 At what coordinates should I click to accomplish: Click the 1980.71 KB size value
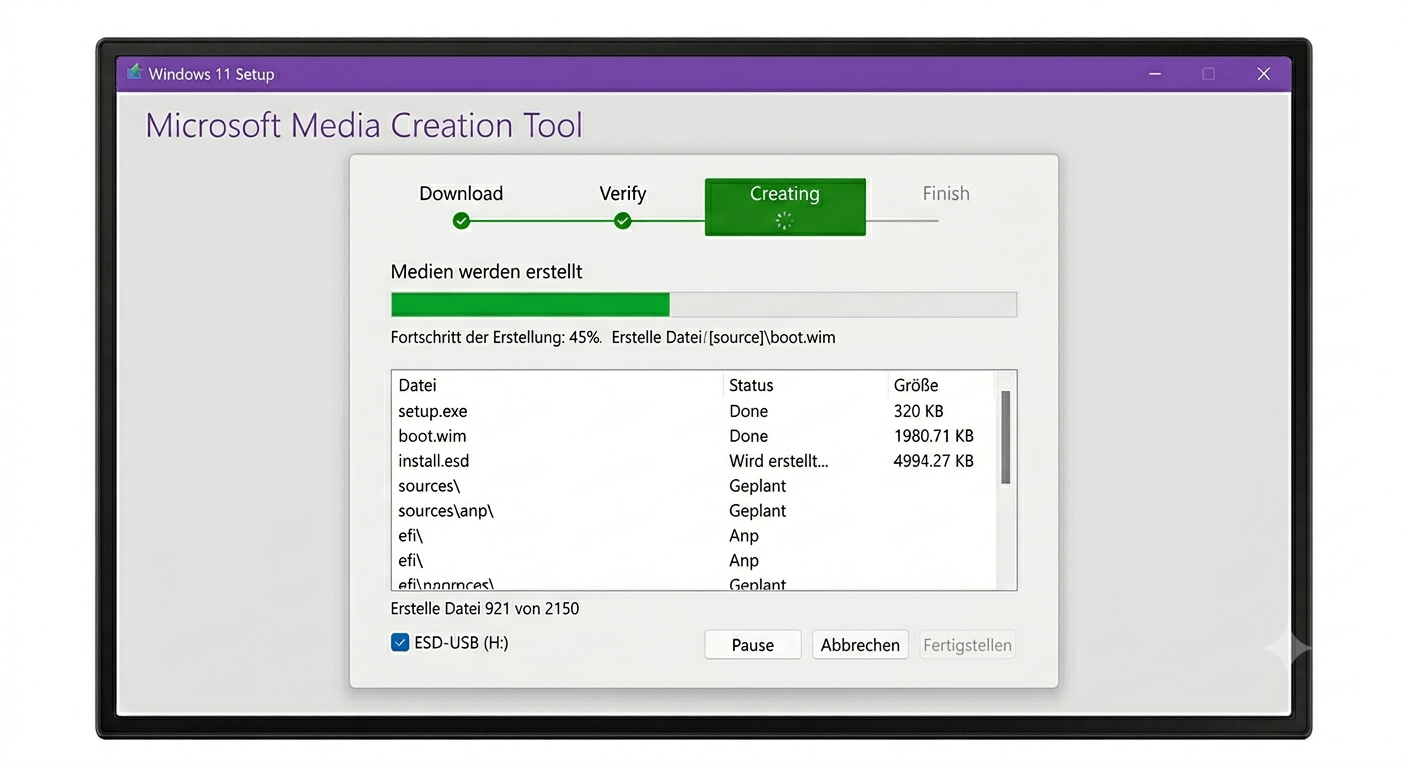pos(934,436)
